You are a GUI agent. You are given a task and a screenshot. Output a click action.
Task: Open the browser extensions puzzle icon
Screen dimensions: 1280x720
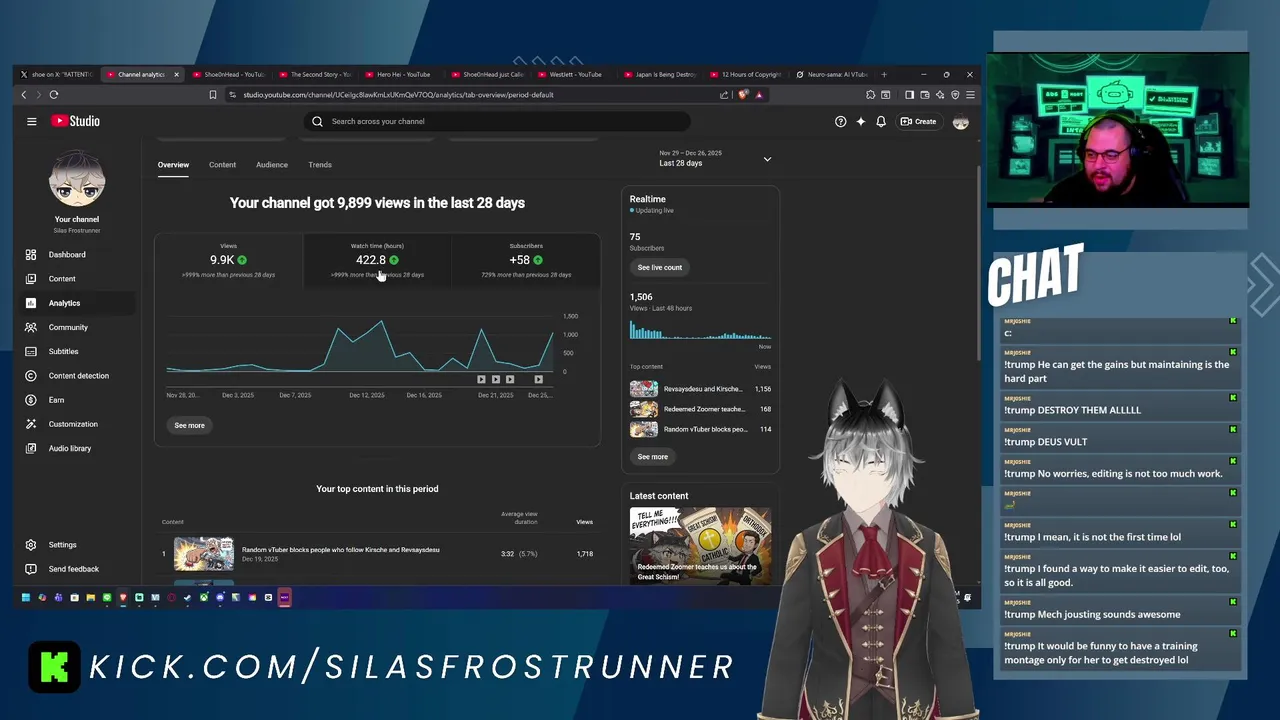point(870,95)
